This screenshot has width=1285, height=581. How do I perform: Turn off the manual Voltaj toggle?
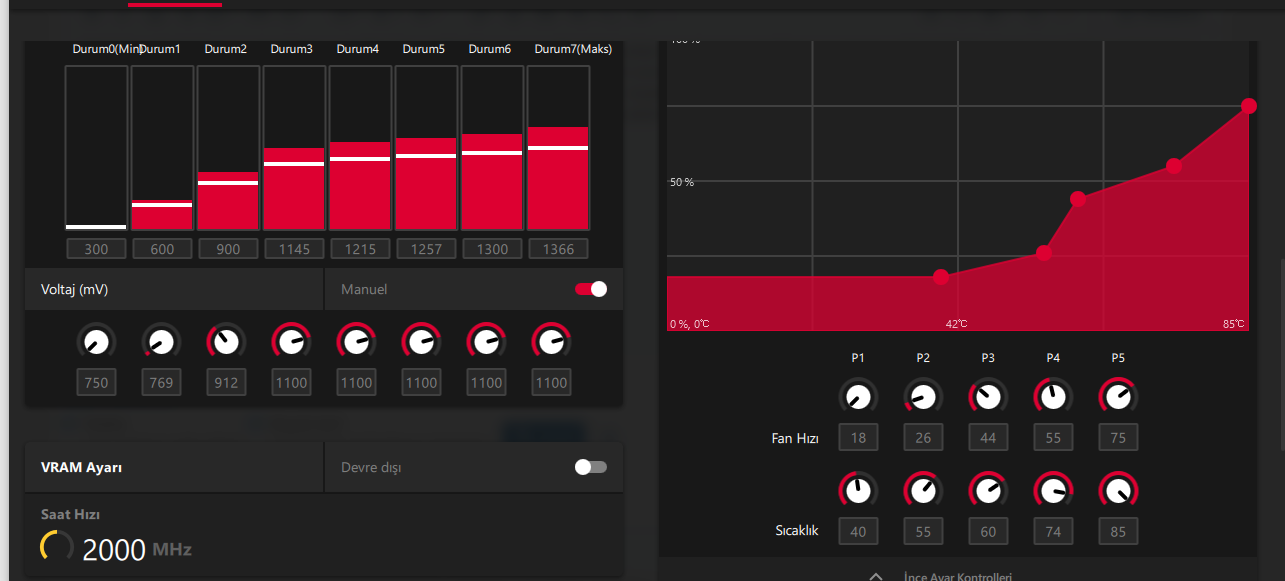click(x=590, y=289)
